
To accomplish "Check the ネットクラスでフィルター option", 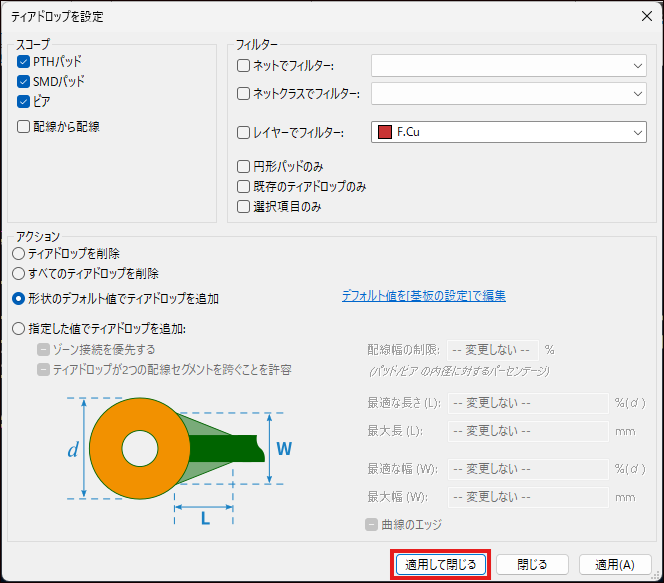I will pyautogui.click(x=244, y=94).
